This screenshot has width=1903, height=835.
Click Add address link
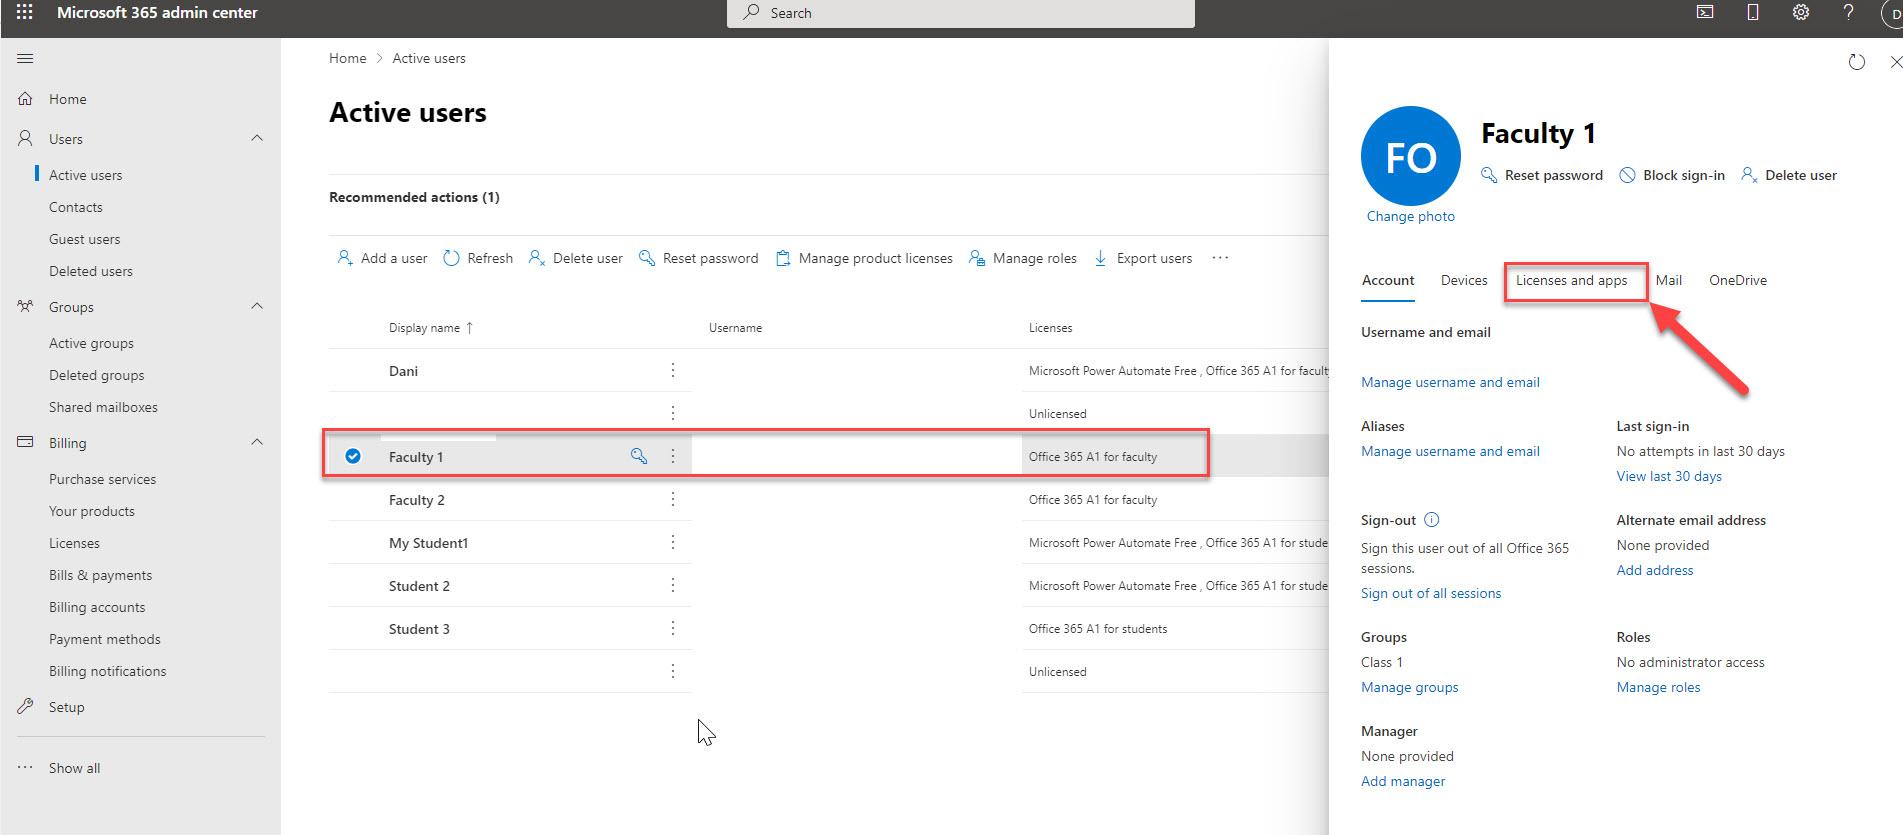1655,570
